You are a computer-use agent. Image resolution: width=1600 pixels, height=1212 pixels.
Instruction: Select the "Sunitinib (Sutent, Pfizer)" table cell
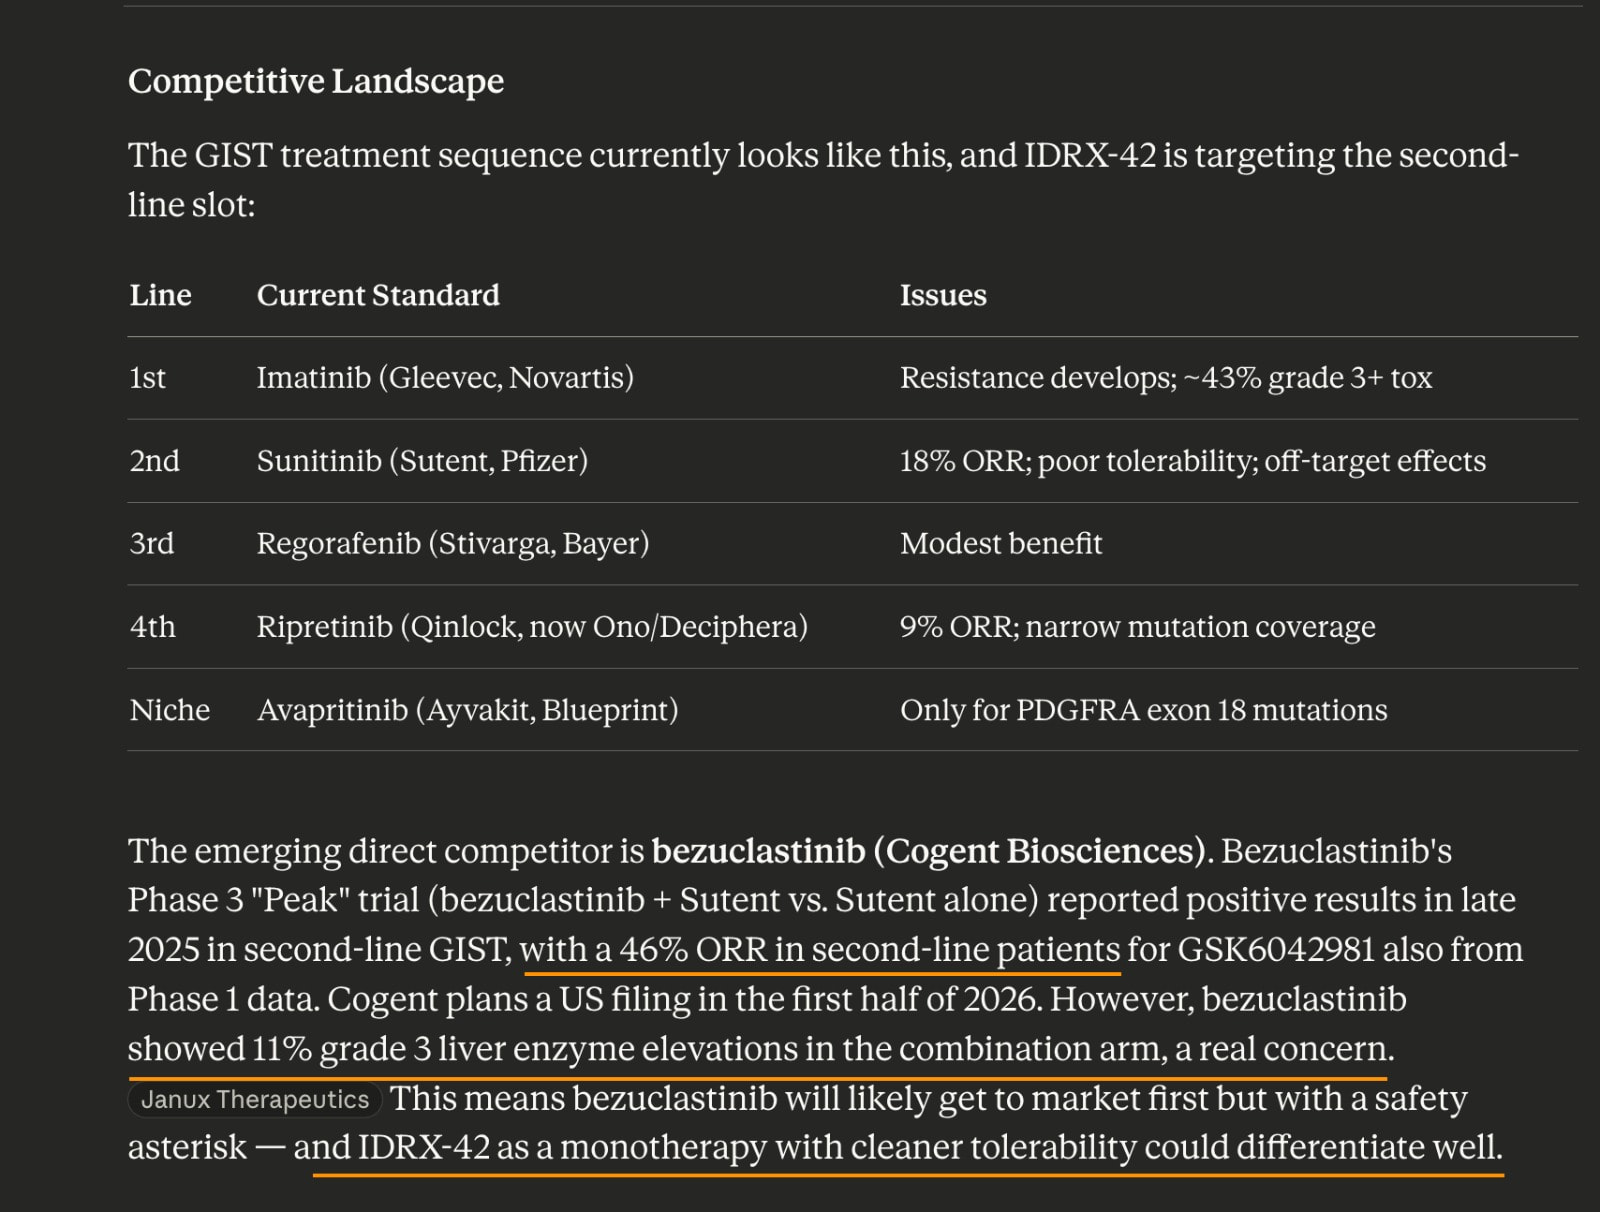[422, 461]
